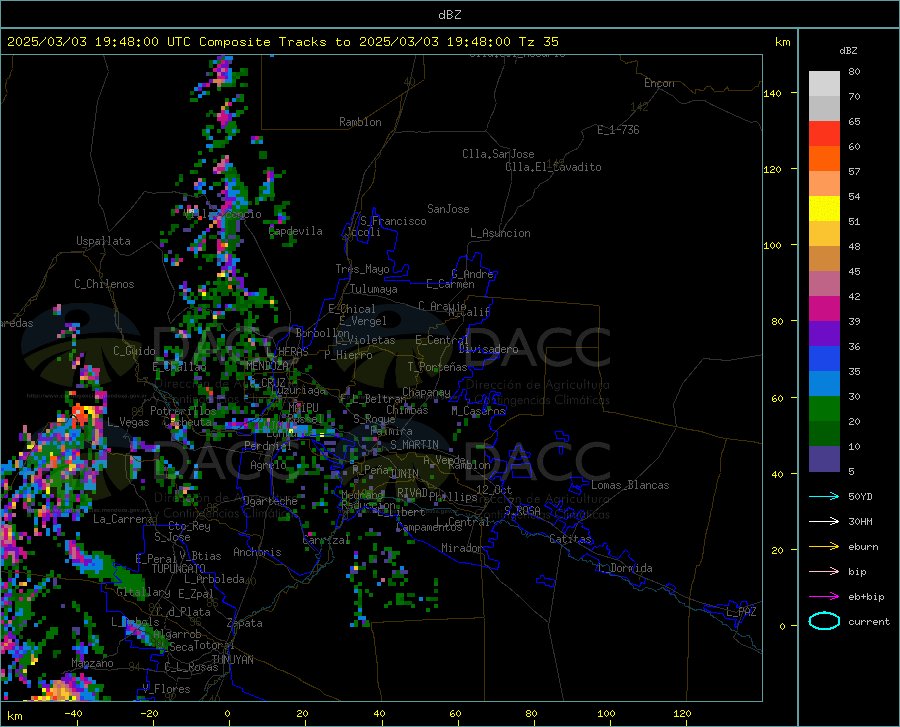The image size is (900, 727).
Task: Click the dBZ legend heading
Action: [x=848, y=50]
